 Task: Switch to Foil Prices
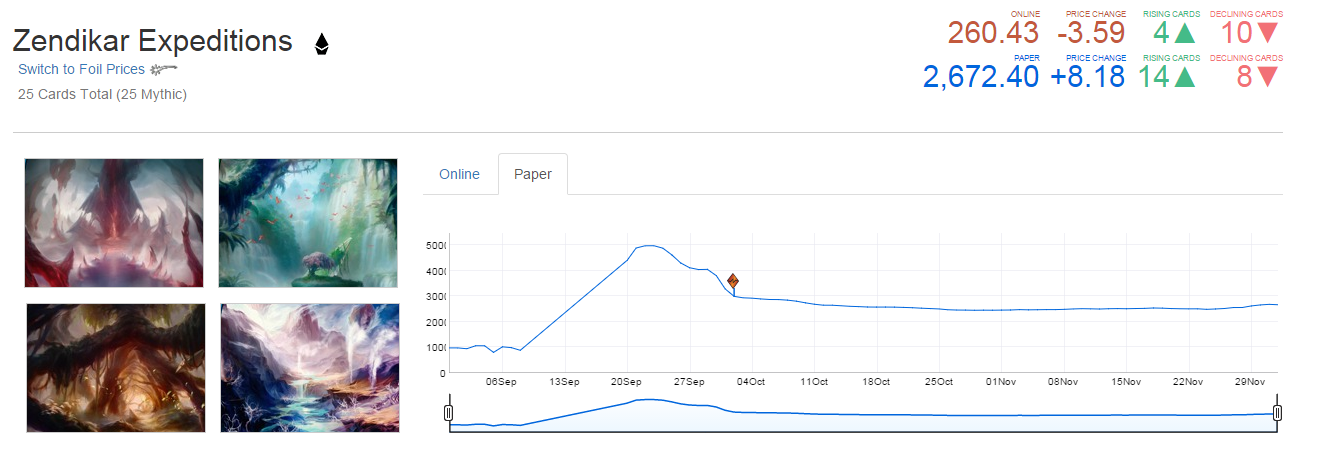81,69
